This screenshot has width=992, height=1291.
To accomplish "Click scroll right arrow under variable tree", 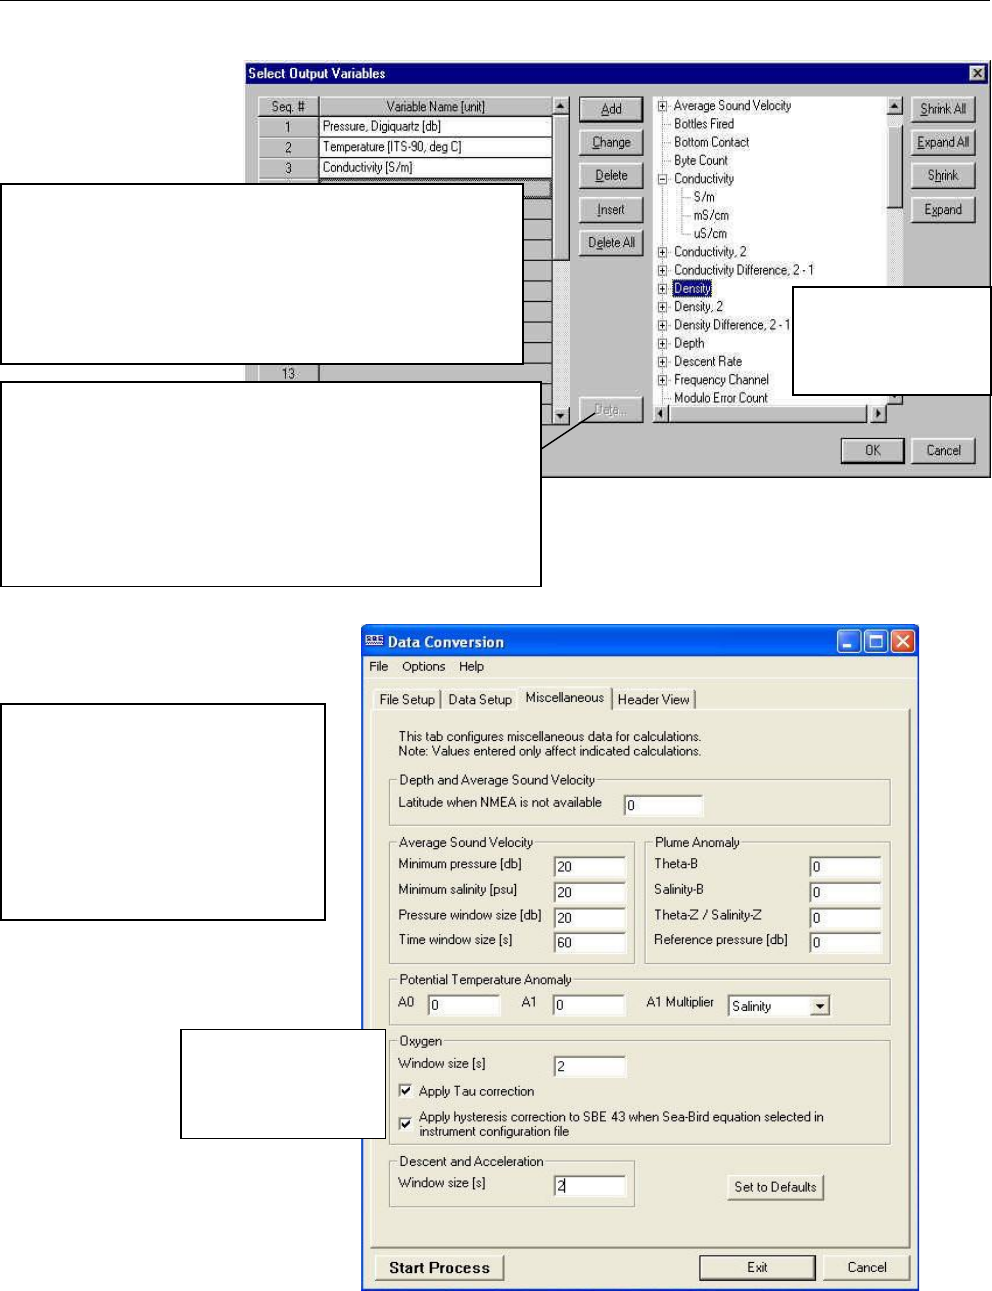I will pos(878,414).
